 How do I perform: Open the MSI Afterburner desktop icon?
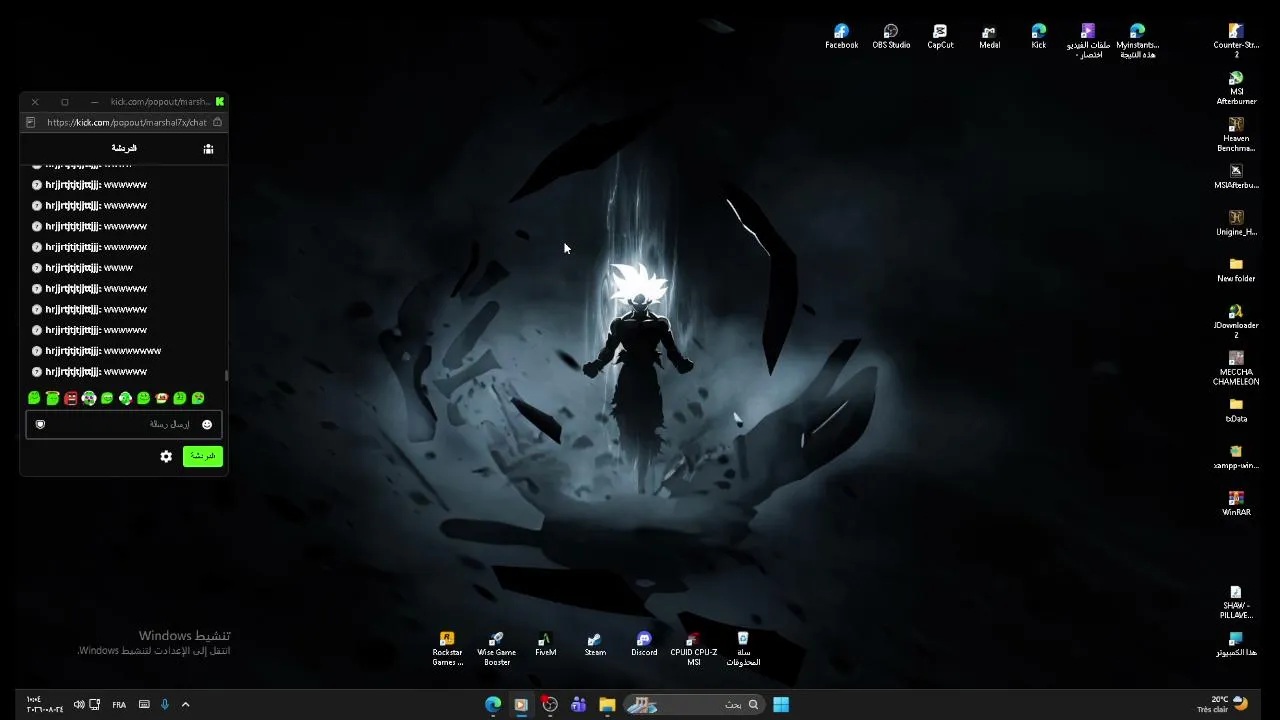click(1236, 88)
